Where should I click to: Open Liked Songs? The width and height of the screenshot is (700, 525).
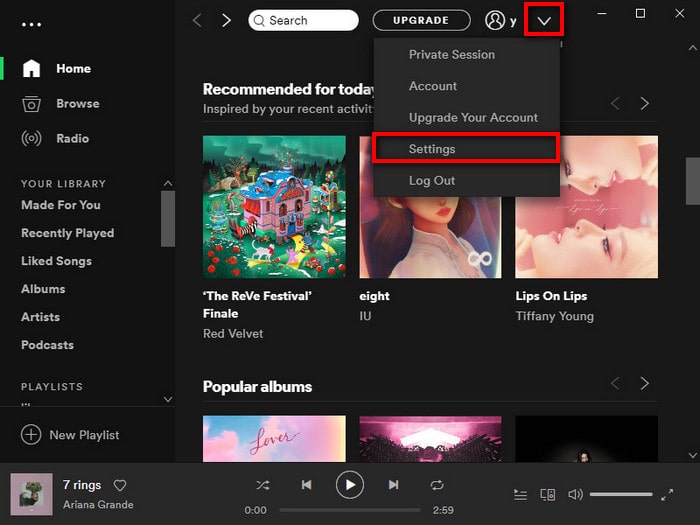coord(56,261)
